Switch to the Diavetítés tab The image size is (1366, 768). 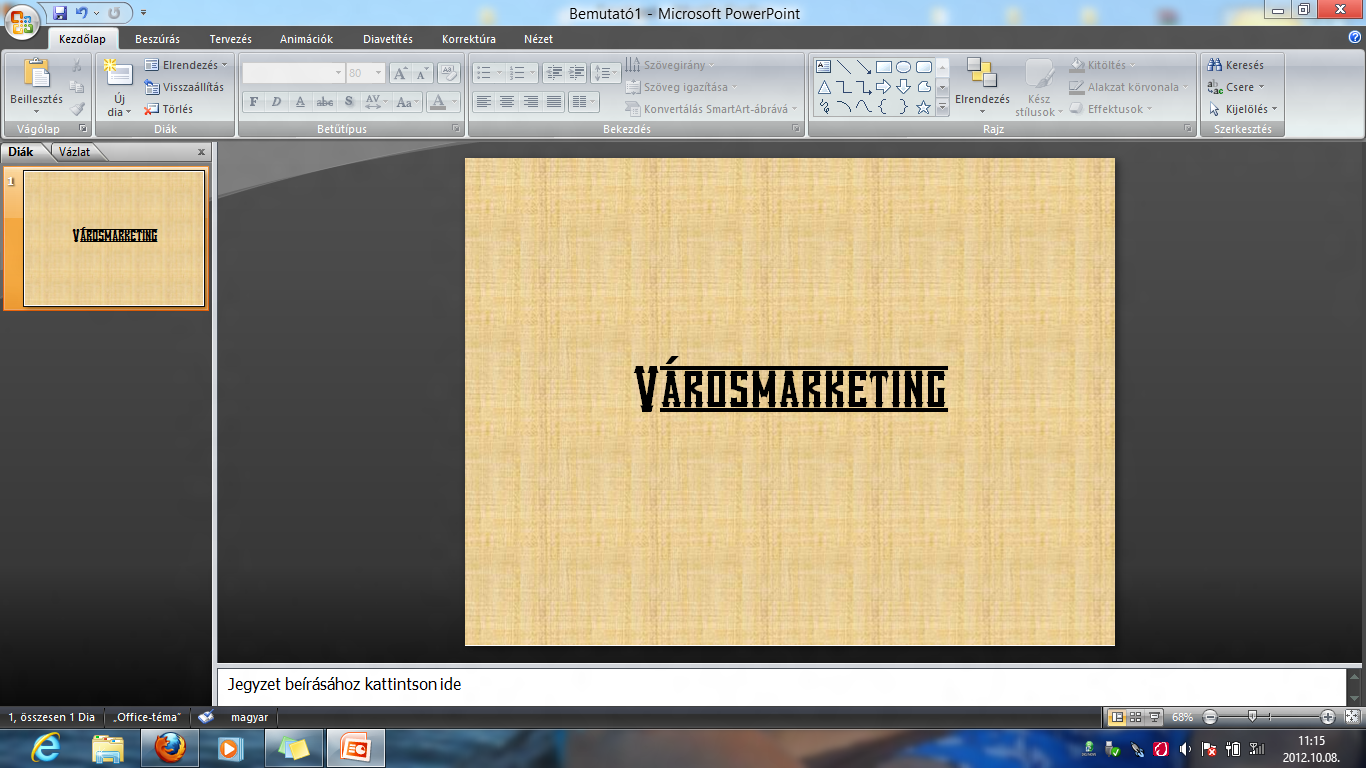pyautogui.click(x=388, y=39)
